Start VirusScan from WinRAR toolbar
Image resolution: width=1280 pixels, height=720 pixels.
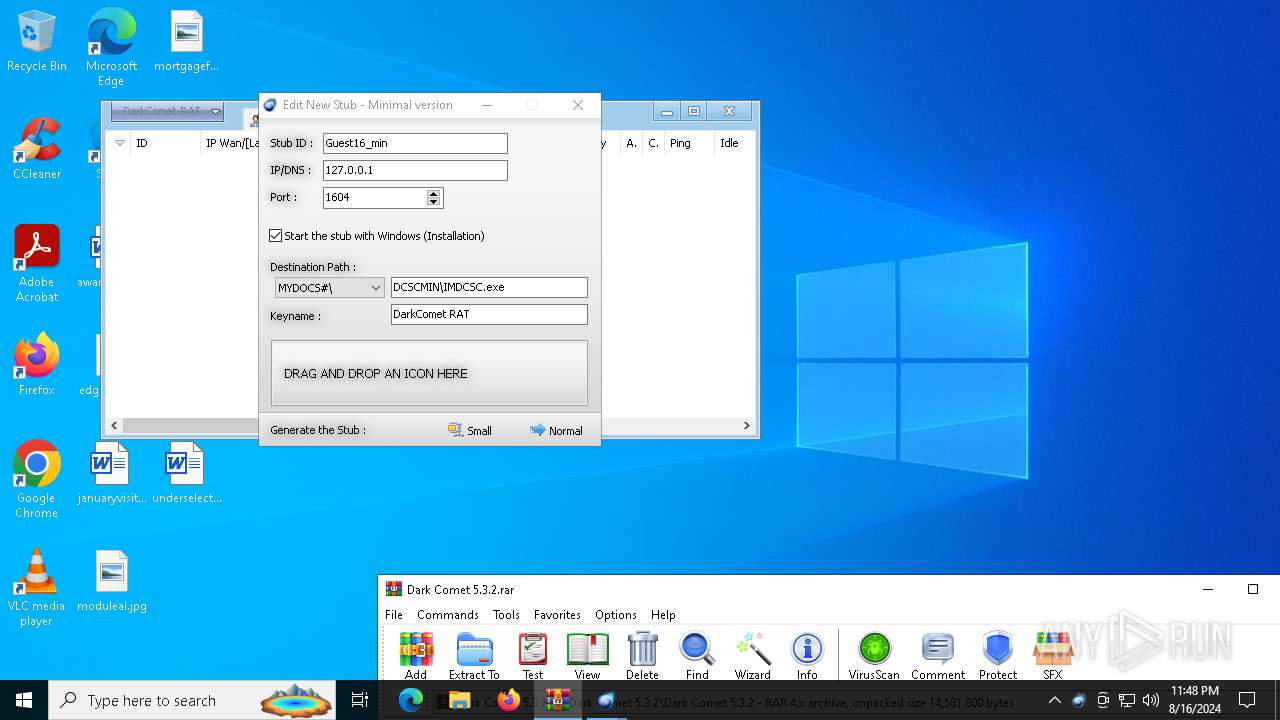pos(875,655)
